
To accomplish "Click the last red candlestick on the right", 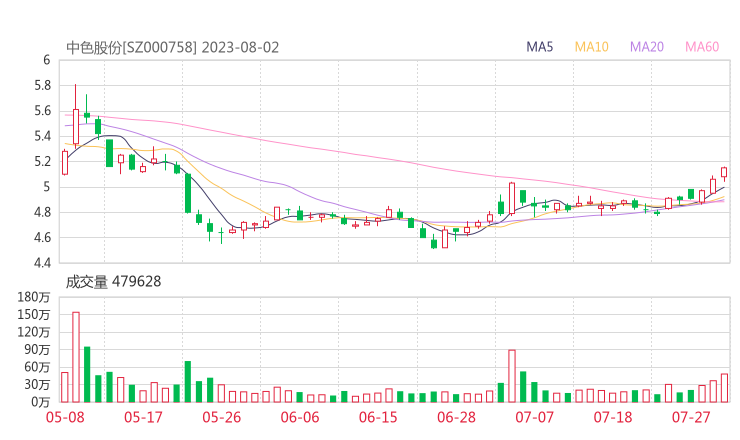I will pyautogui.click(x=724, y=172).
